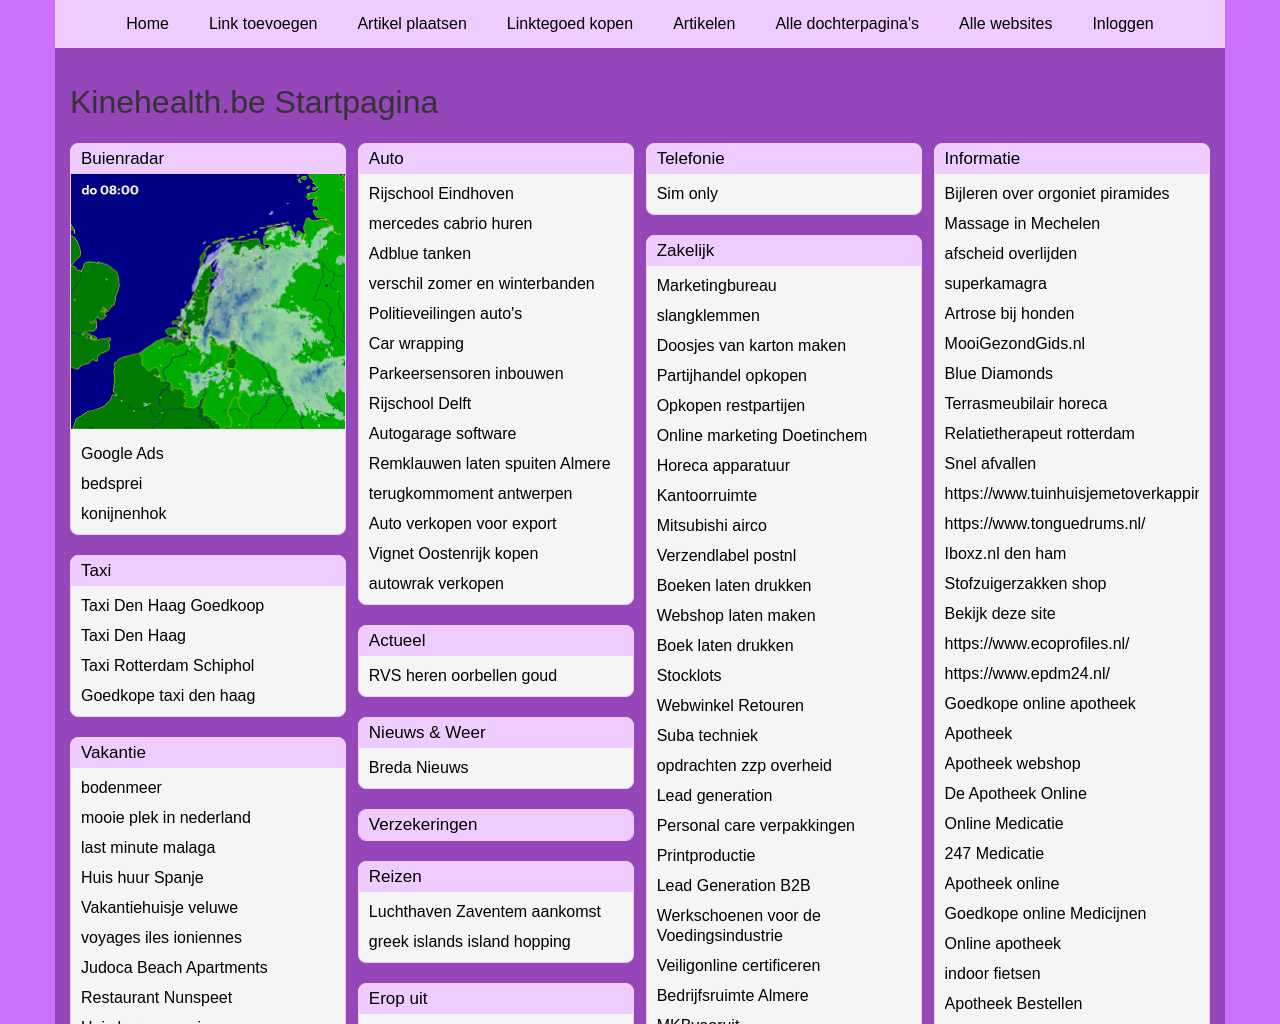Open Werkschoenen voor de Voedingsindustrie link
1280x1024 pixels.
[x=739, y=926]
